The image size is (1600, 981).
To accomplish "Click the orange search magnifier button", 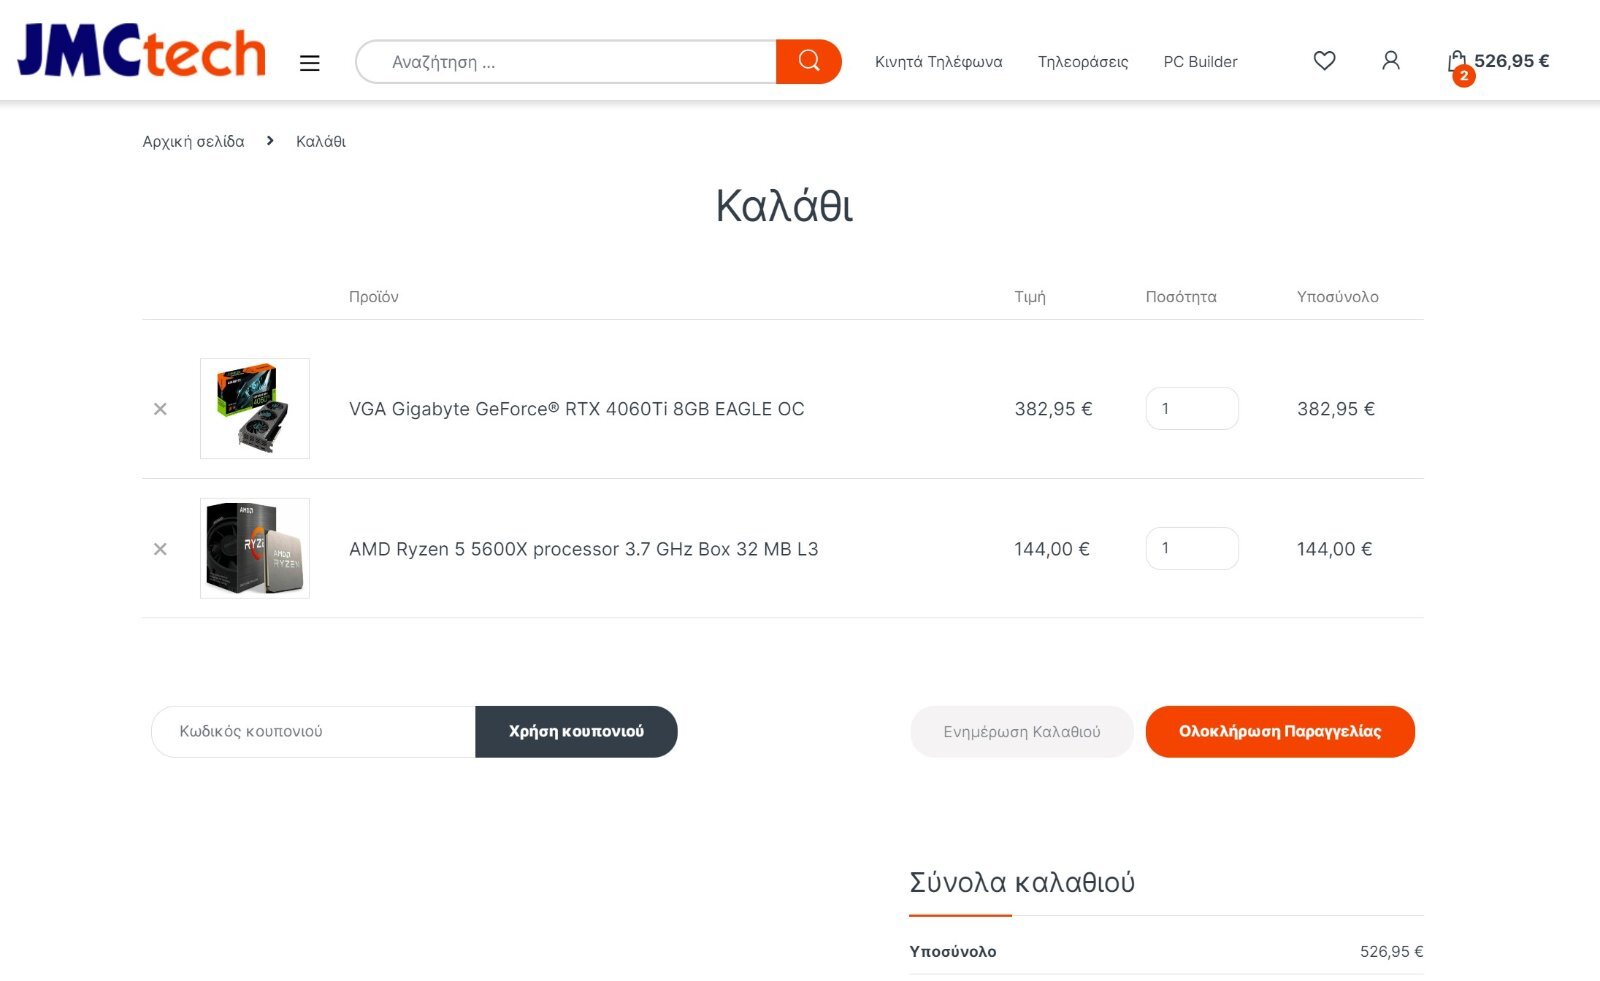I will click(x=808, y=62).
